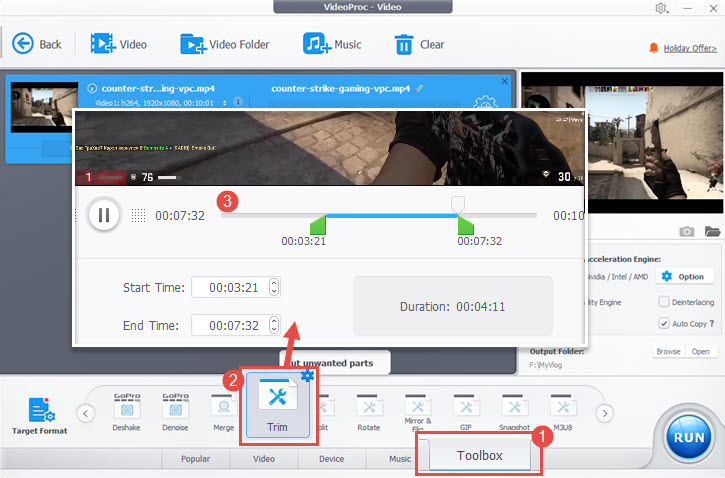This screenshot has width=725, height=478.
Task: Take a snapshot with camera icon
Action: coord(687,231)
